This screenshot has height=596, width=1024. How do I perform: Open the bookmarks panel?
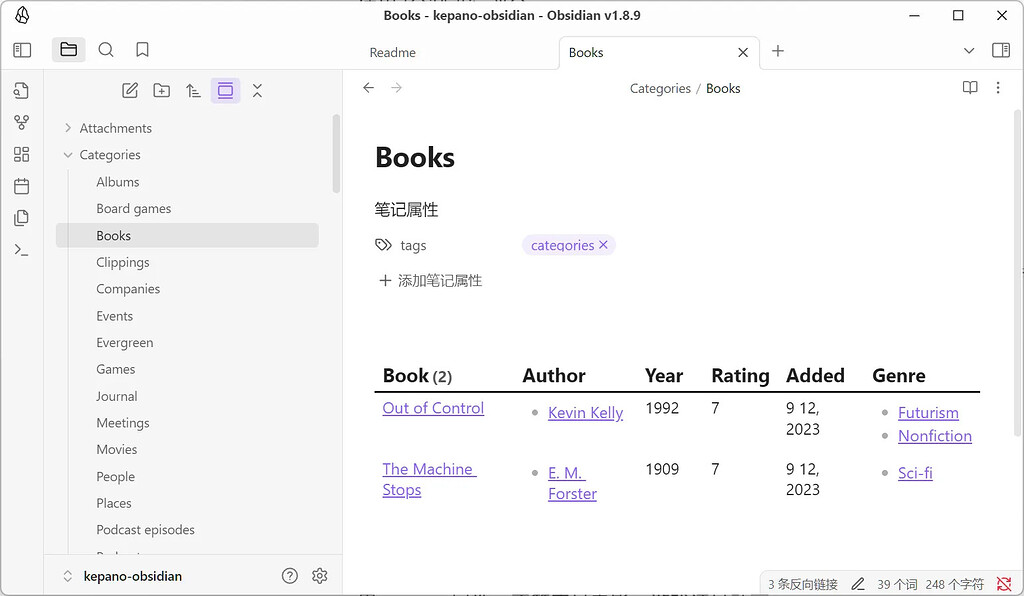pos(142,50)
